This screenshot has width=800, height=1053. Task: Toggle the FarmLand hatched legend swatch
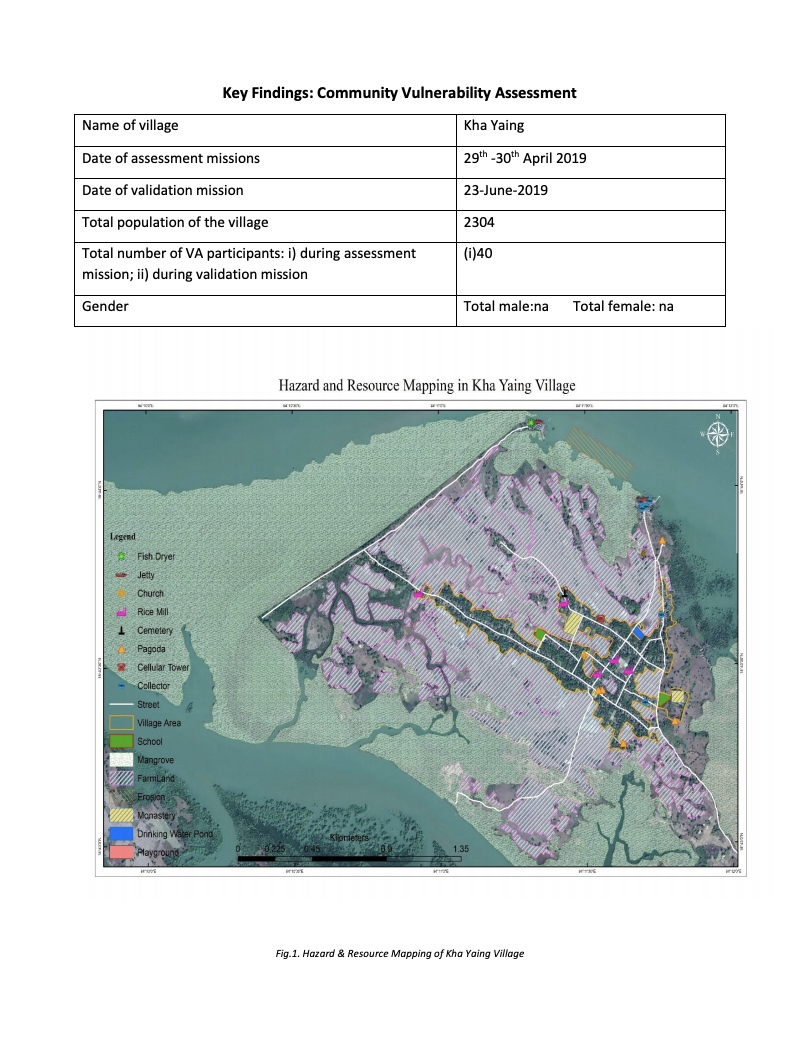pos(121,778)
